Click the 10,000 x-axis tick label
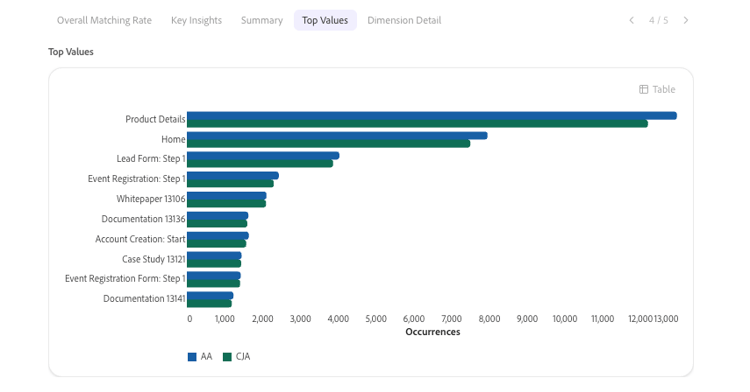The image size is (750, 392). point(565,319)
